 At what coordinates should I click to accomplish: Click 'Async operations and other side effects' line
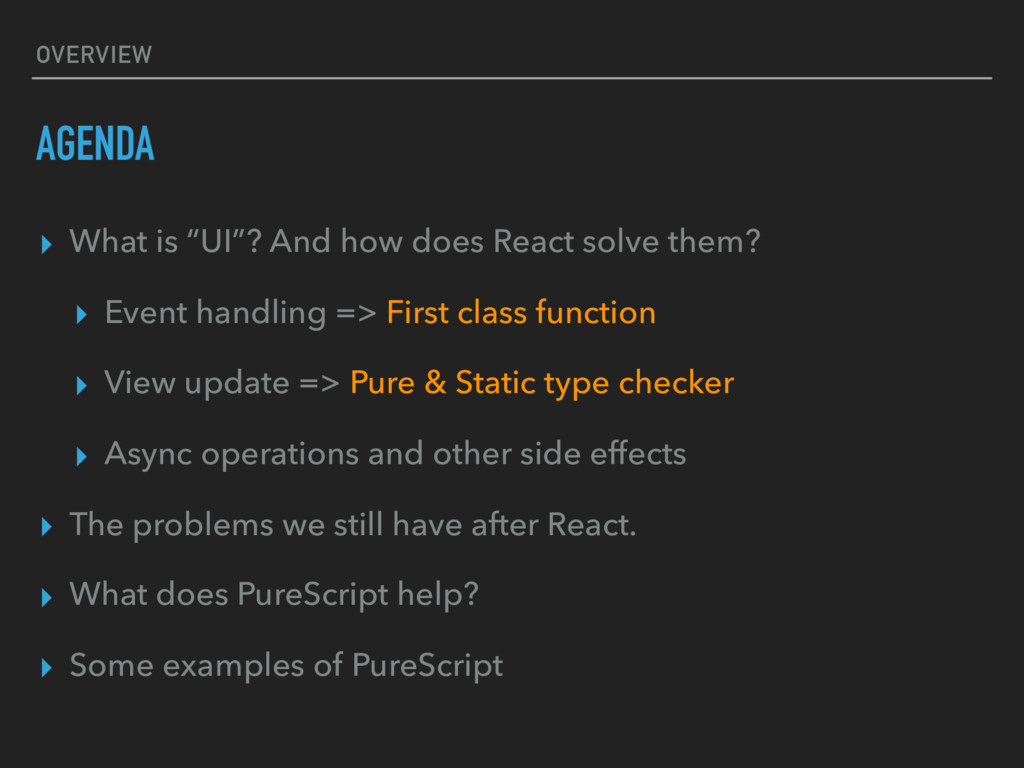(x=395, y=454)
